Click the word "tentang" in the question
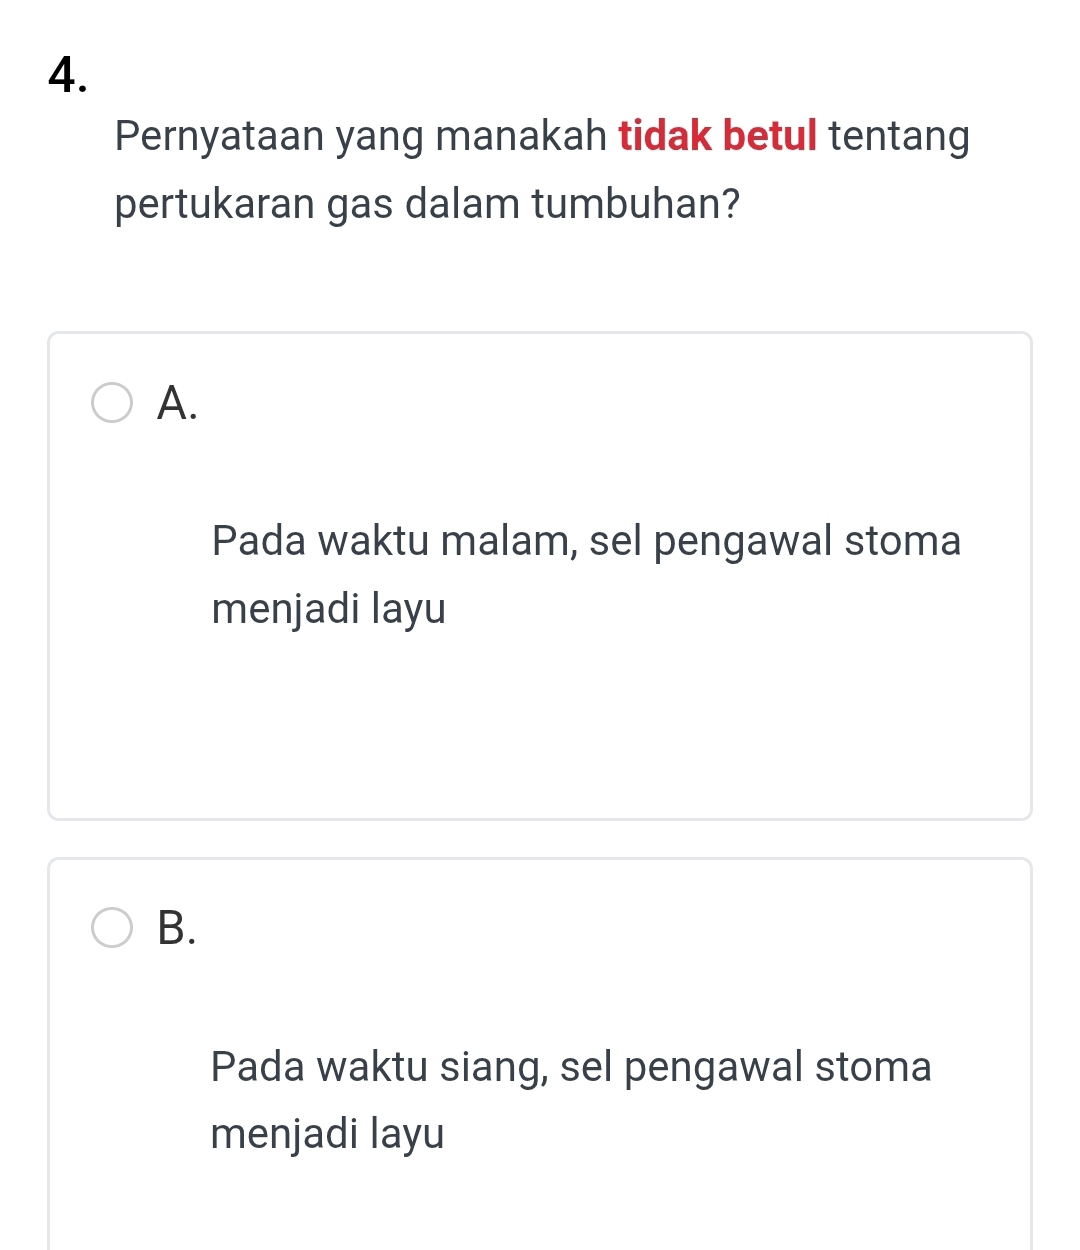Image resolution: width=1080 pixels, height=1250 pixels. coord(899,137)
